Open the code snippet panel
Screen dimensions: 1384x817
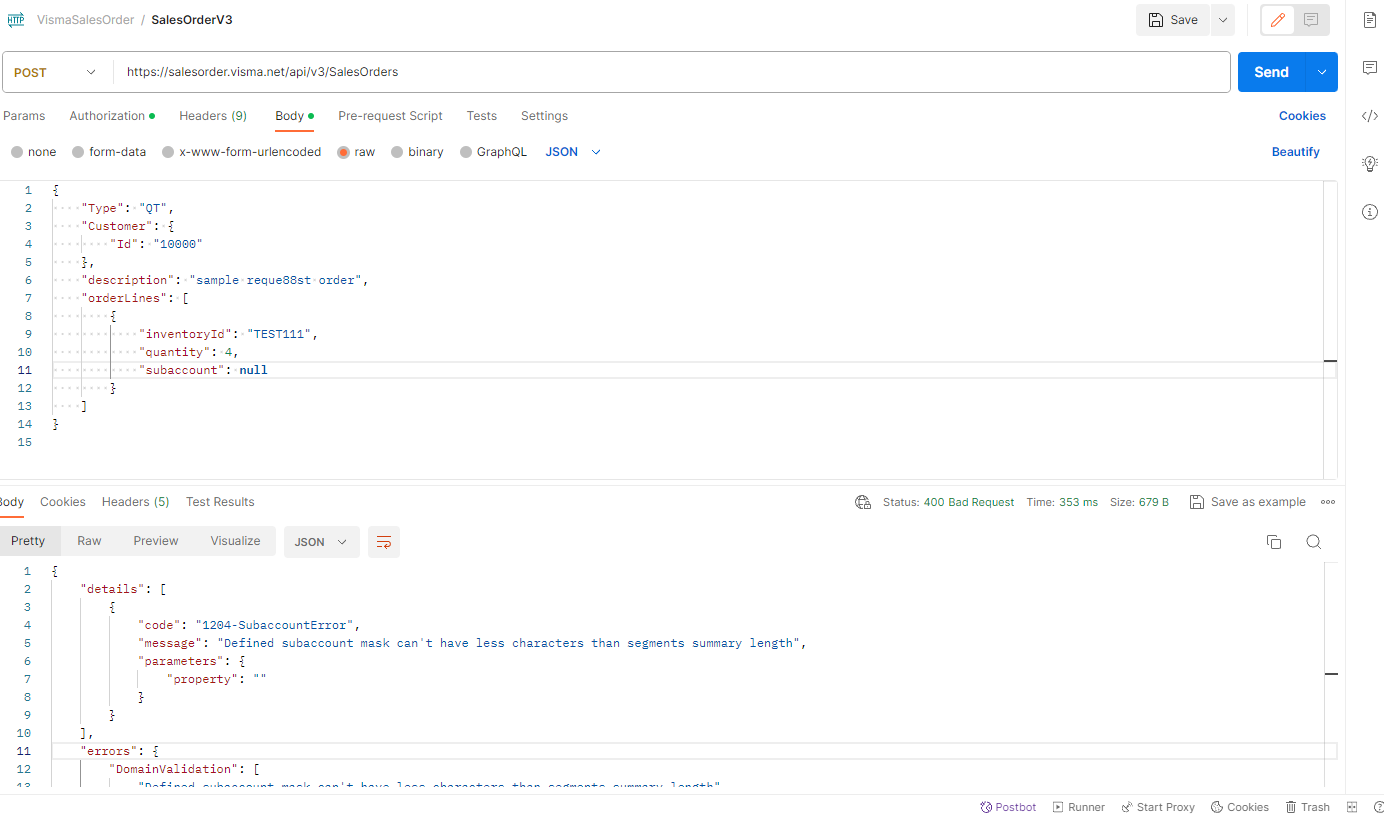pos(1369,115)
